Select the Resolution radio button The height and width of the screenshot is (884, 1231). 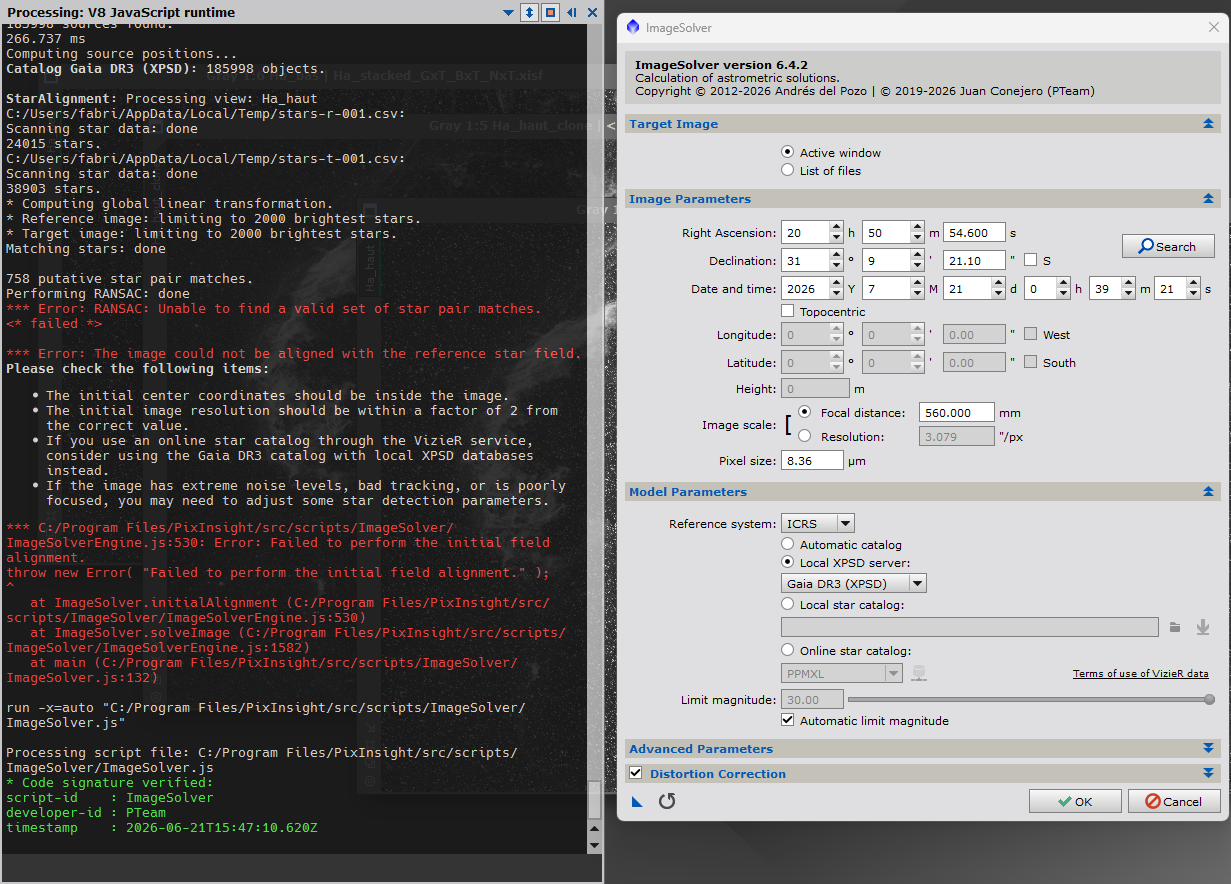[806, 436]
